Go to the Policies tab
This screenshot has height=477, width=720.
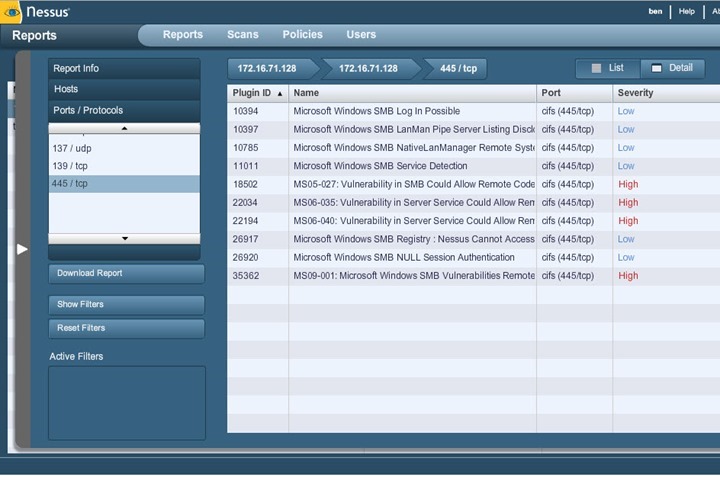click(x=302, y=34)
